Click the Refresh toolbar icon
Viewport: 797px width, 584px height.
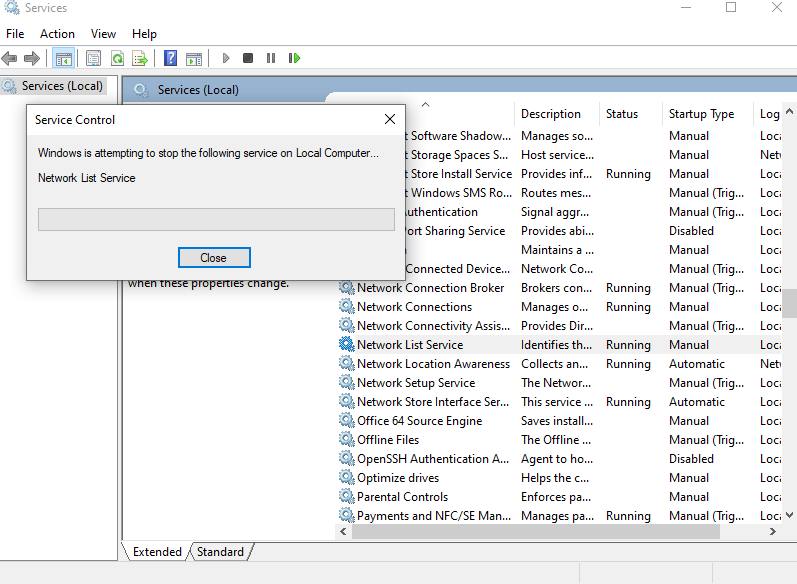117,58
